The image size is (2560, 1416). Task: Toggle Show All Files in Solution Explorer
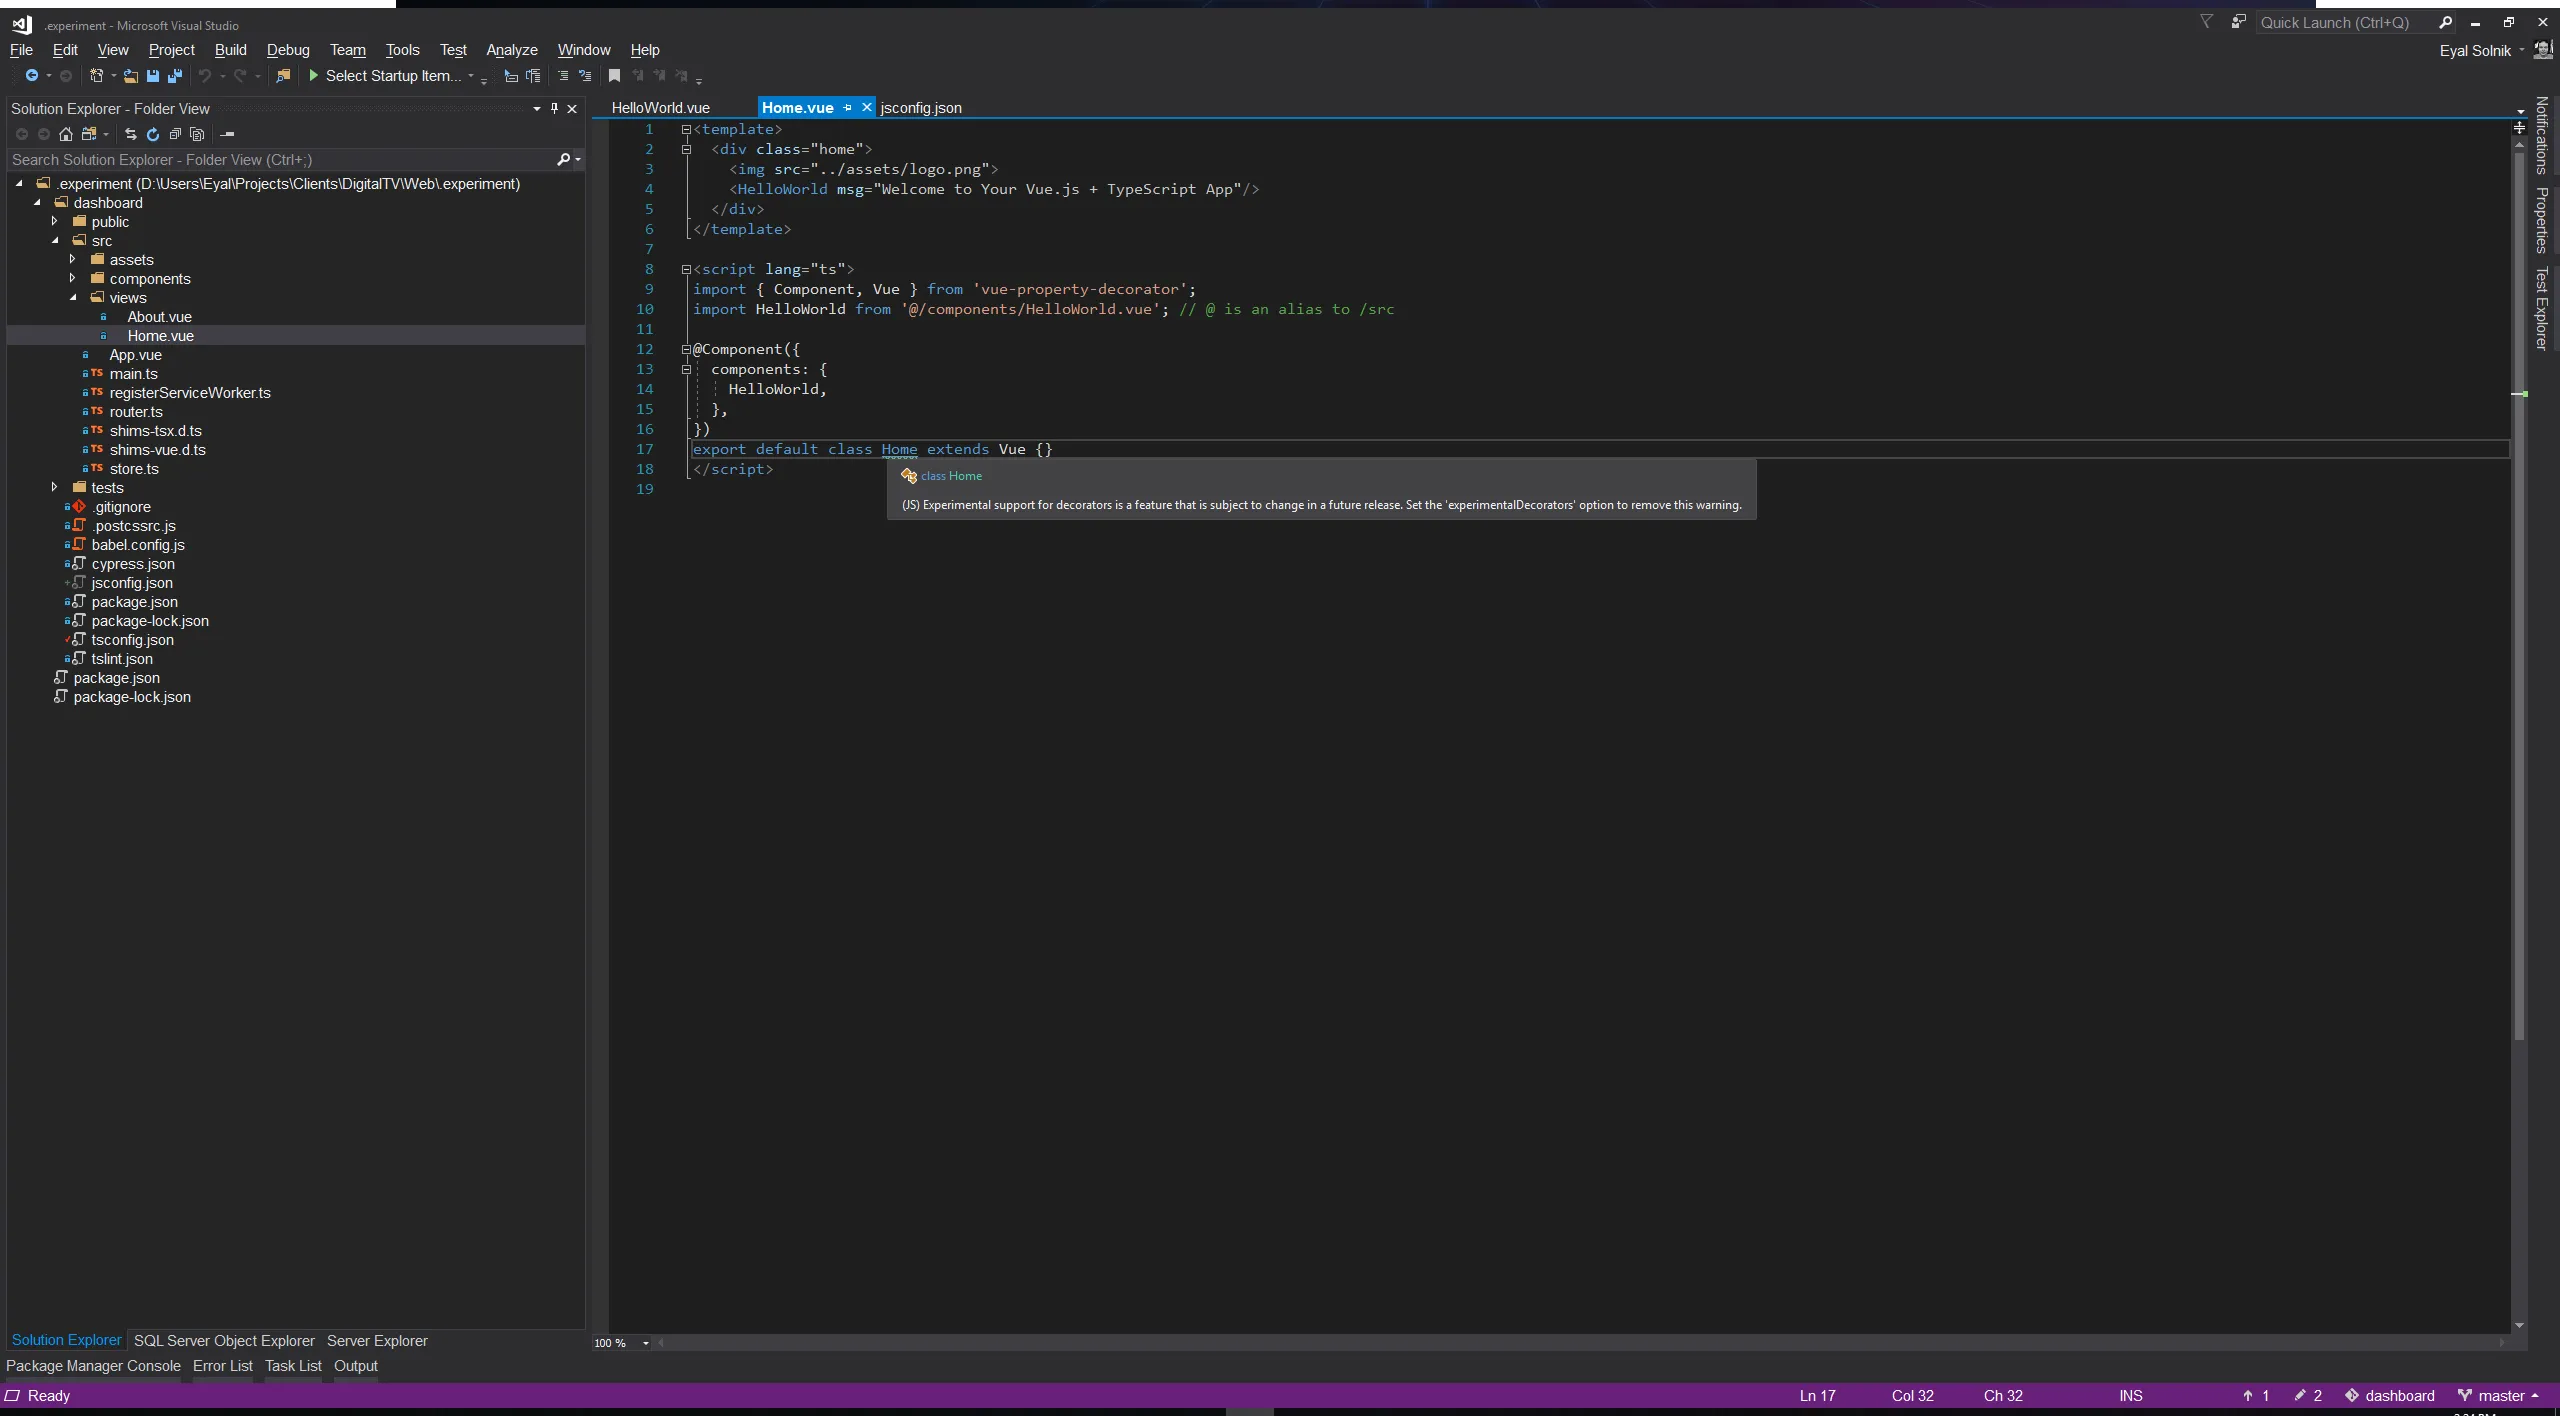197,134
